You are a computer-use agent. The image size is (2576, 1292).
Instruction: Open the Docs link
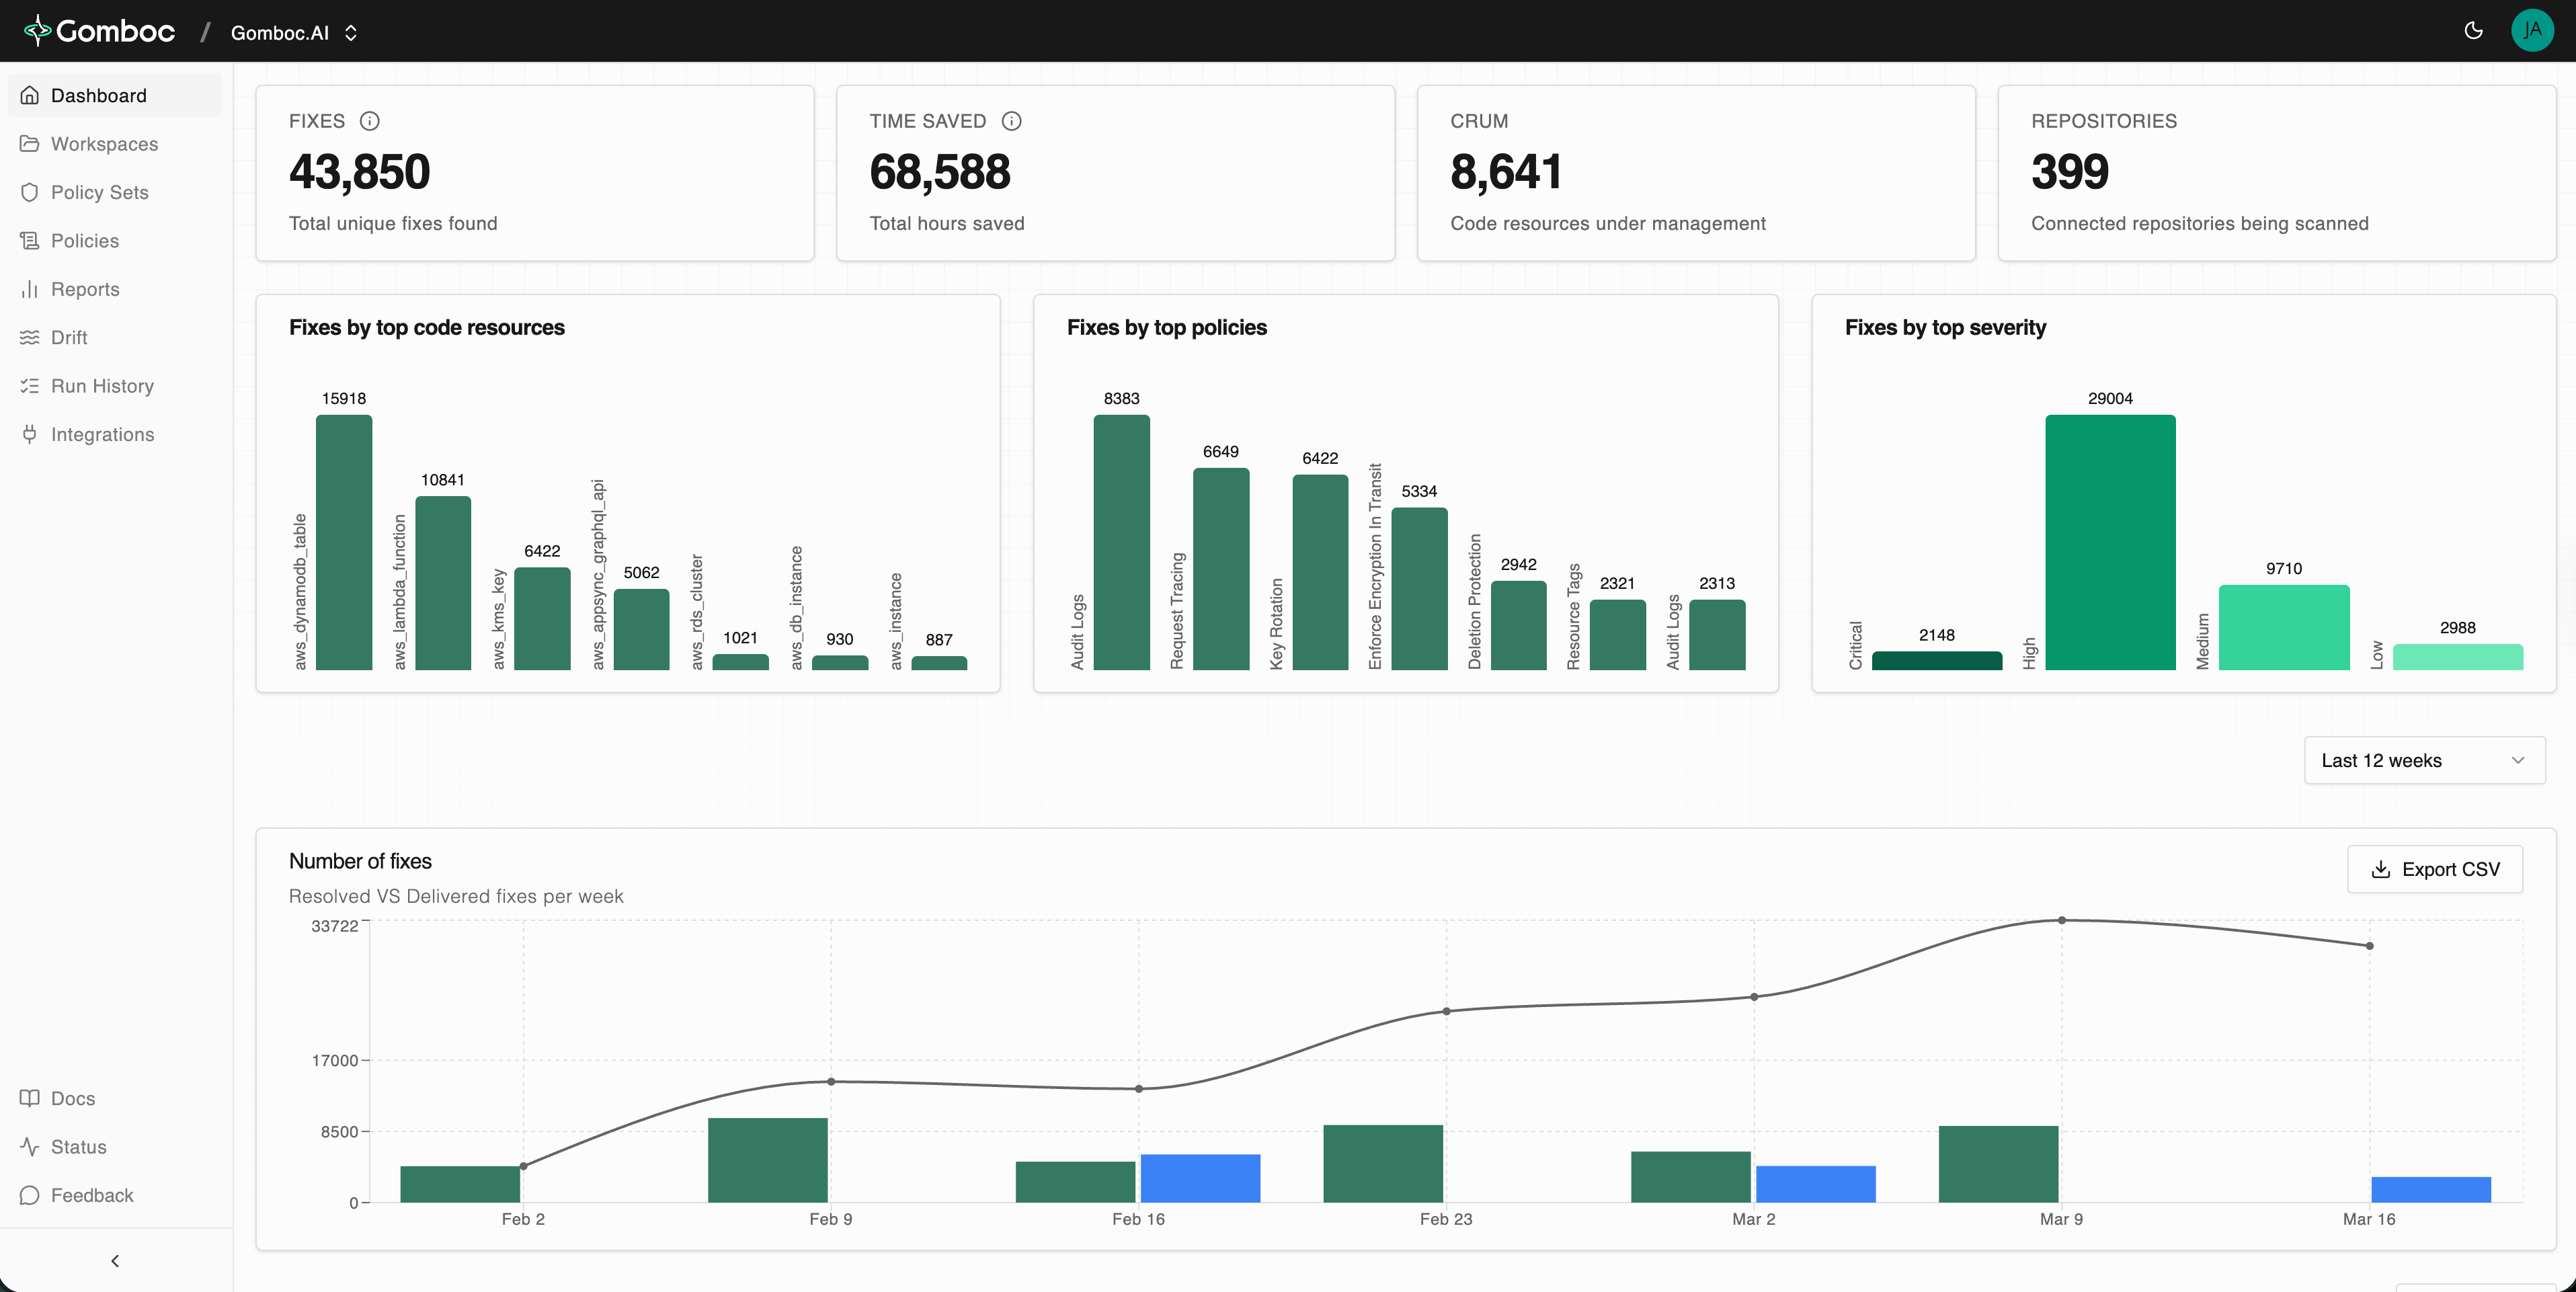click(x=72, y=1098)
